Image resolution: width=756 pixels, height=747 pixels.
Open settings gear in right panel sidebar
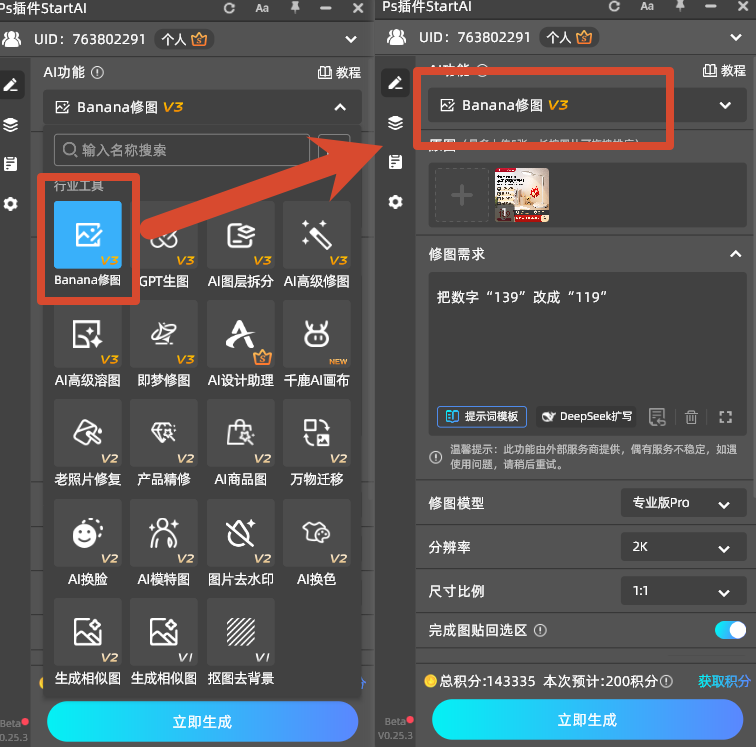click(x=395, y=202)
